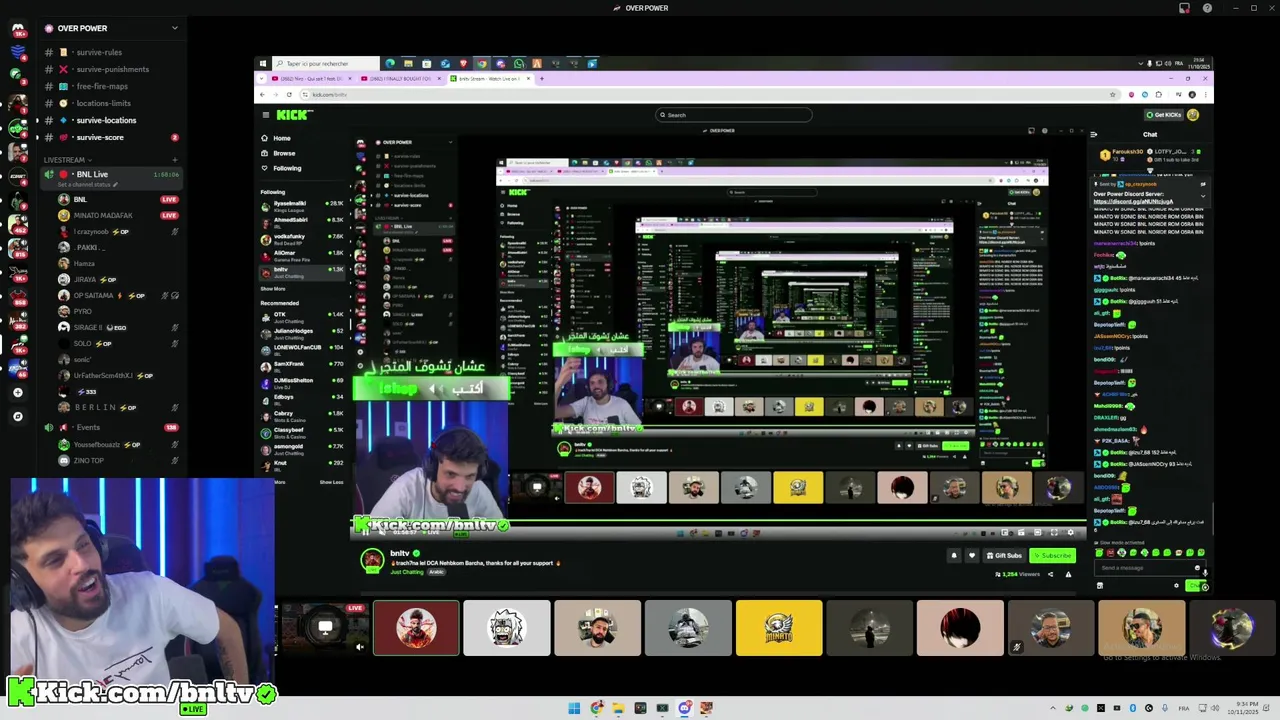
Task: Open server icon with 462 badge
Action: point(17,225)
